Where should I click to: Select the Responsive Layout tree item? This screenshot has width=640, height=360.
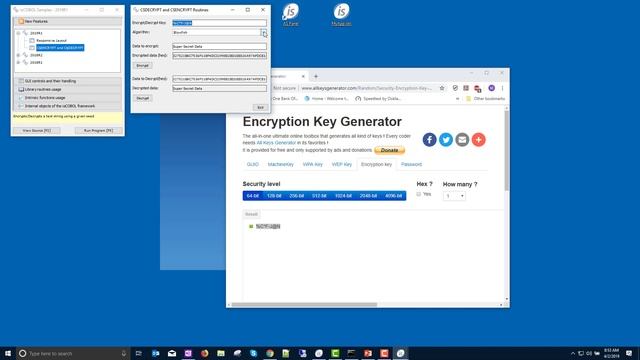tap(51, 40)
